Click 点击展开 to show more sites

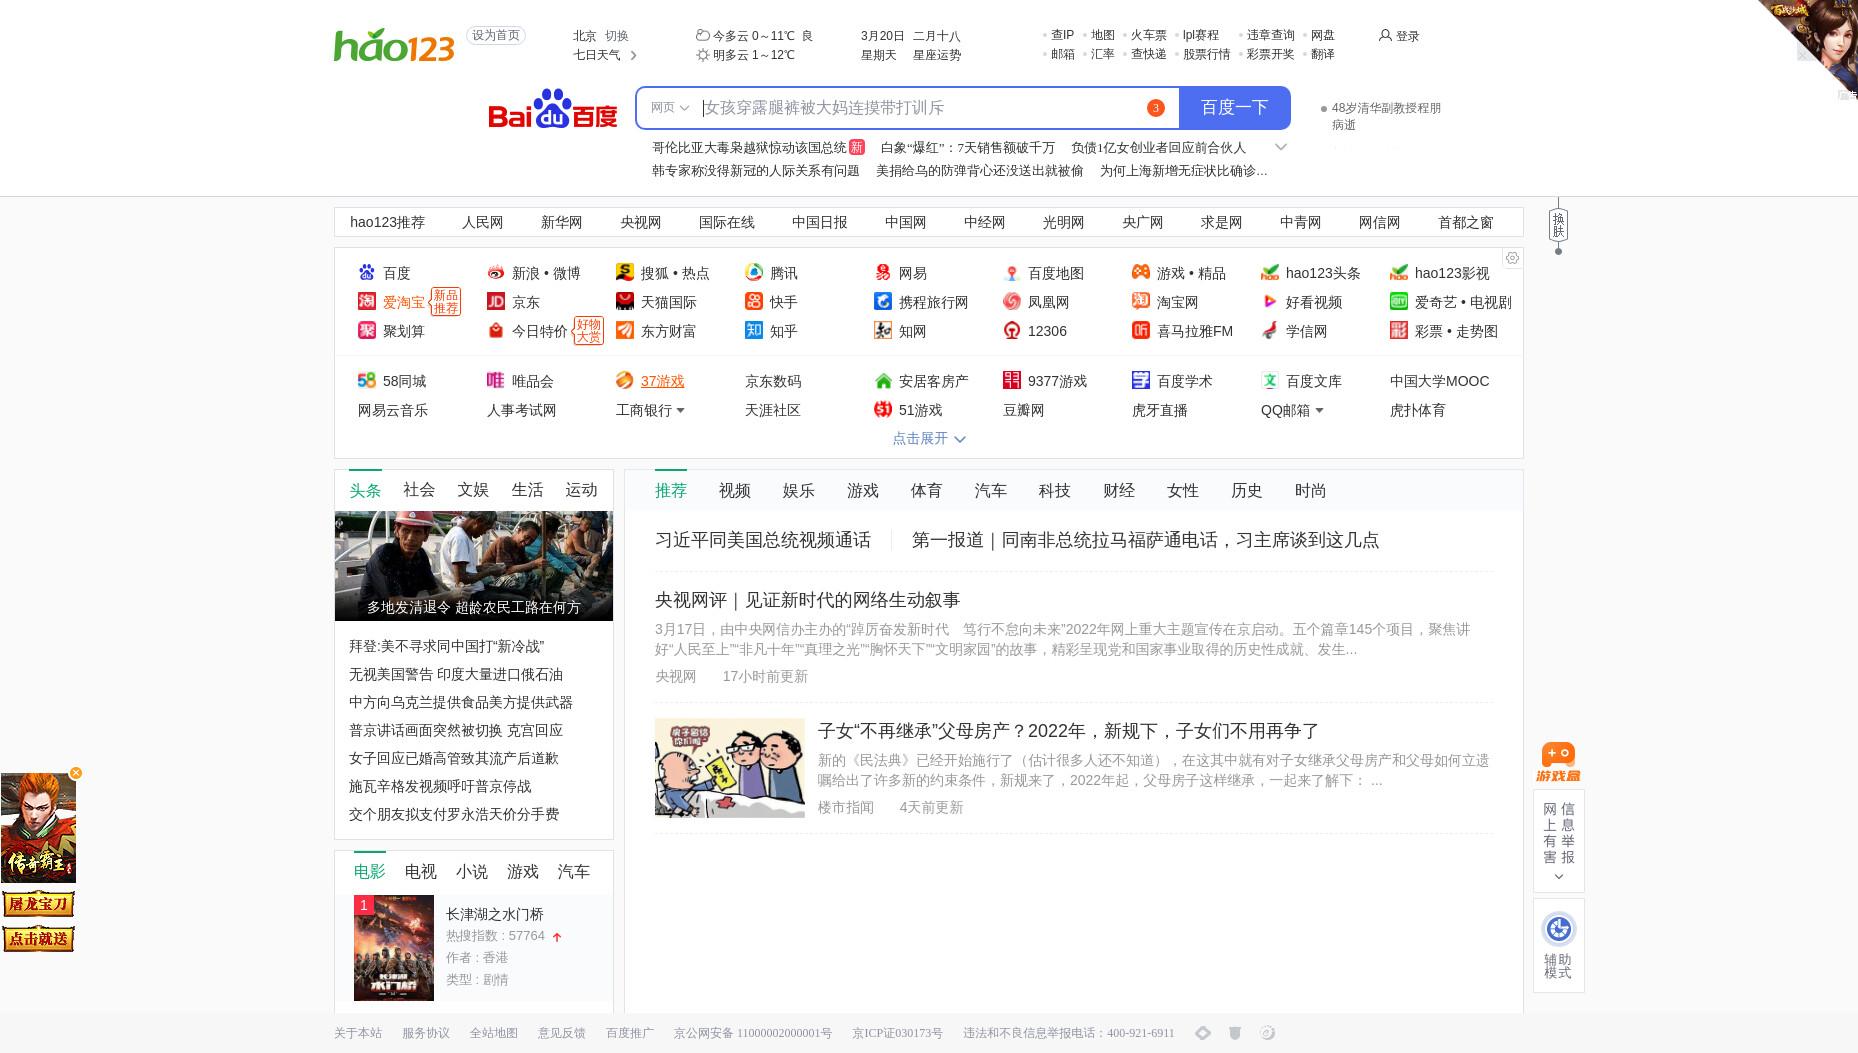tap(929, 438)
